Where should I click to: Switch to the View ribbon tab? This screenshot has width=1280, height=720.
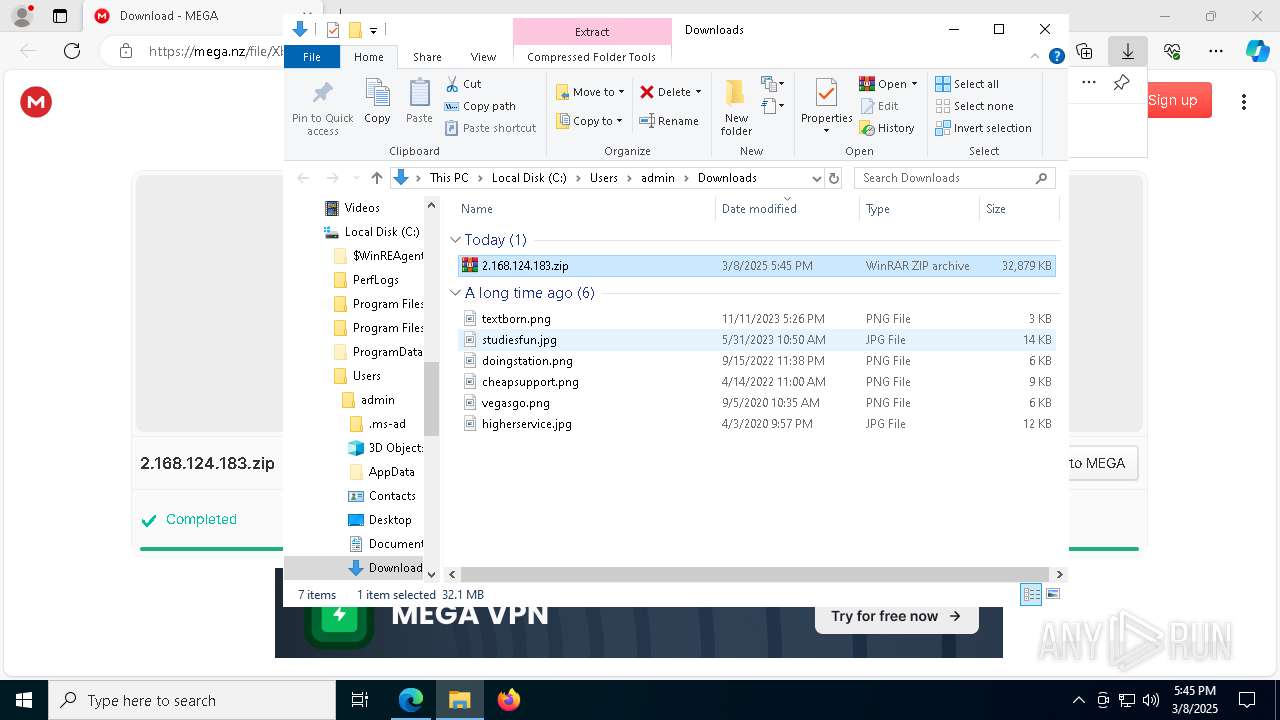click(483, 57)
